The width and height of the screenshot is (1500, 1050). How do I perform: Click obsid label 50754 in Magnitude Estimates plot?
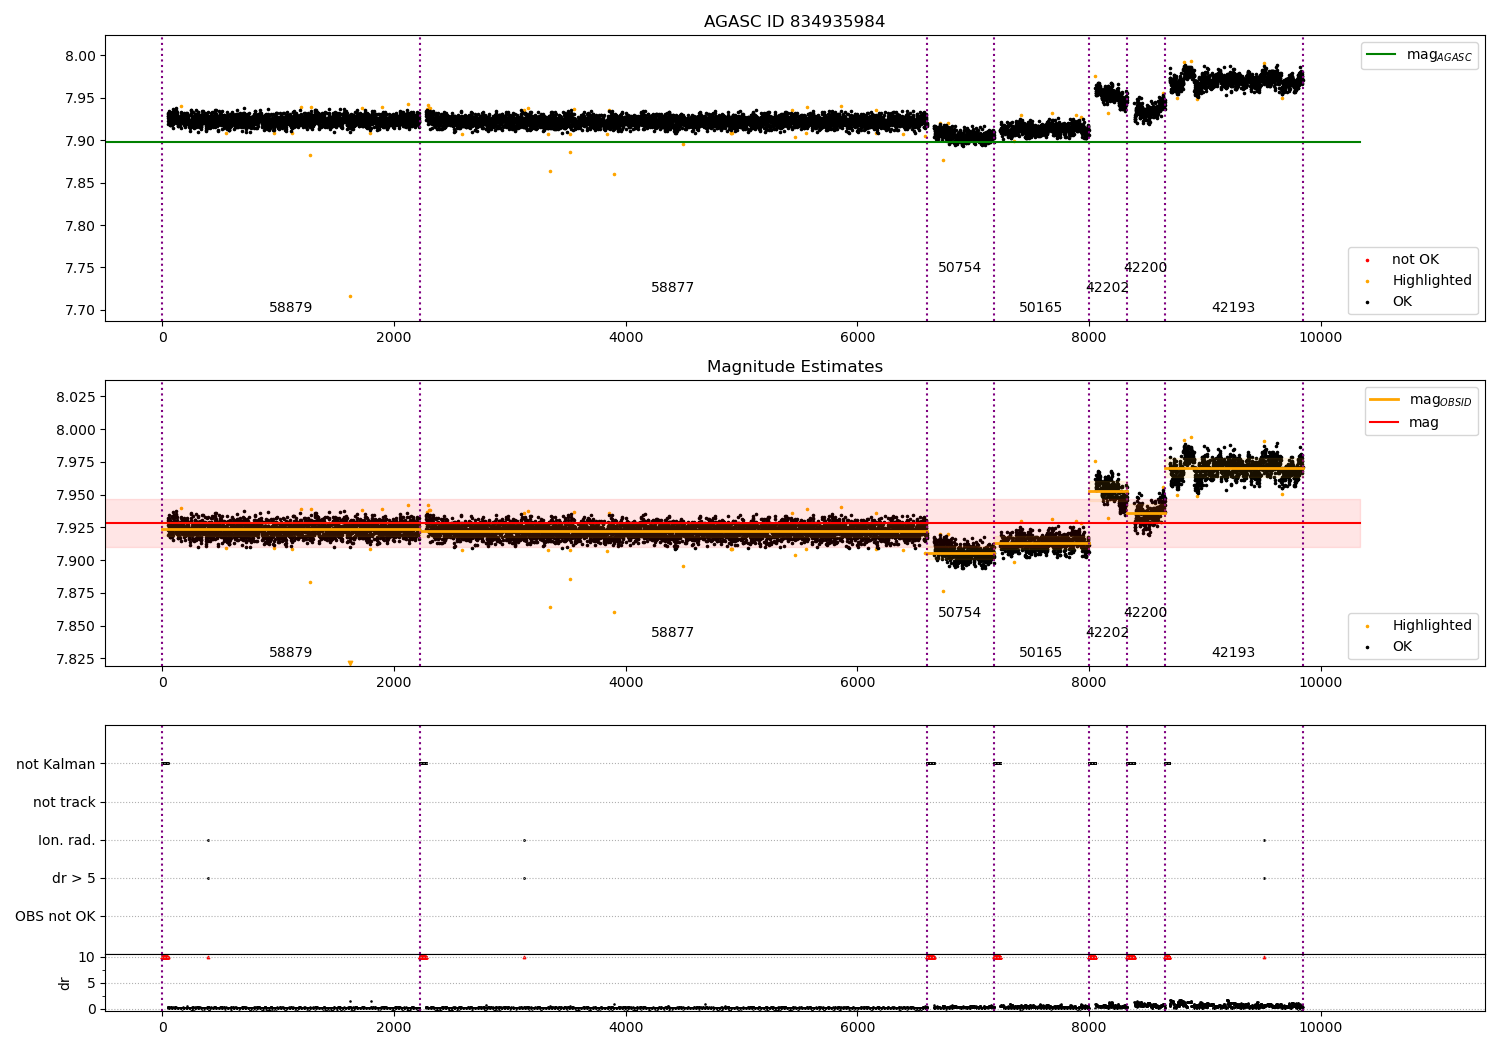(x=959, y=613)
